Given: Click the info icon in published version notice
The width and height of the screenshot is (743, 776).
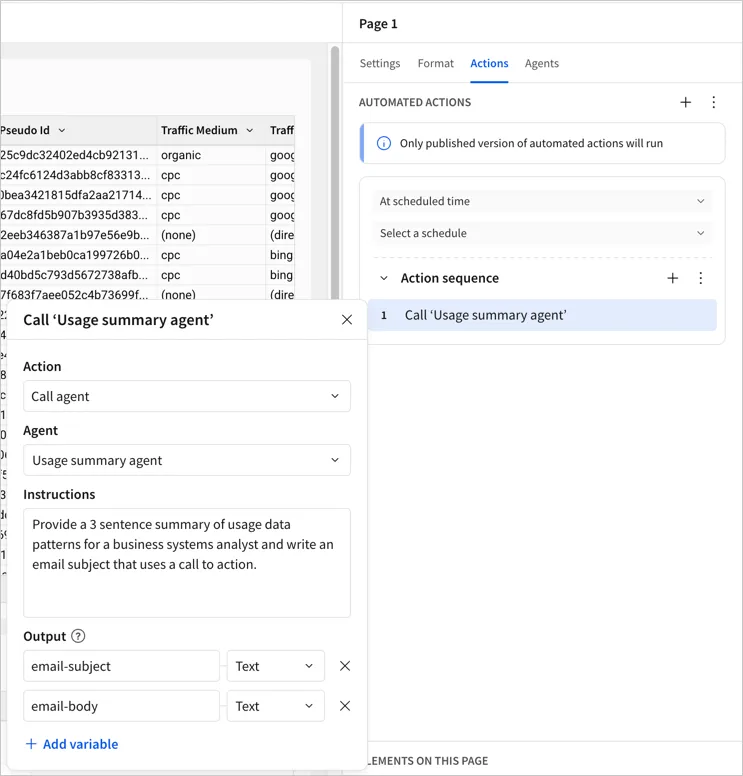Looking at the screenshot, I should (x=384, y=144).
